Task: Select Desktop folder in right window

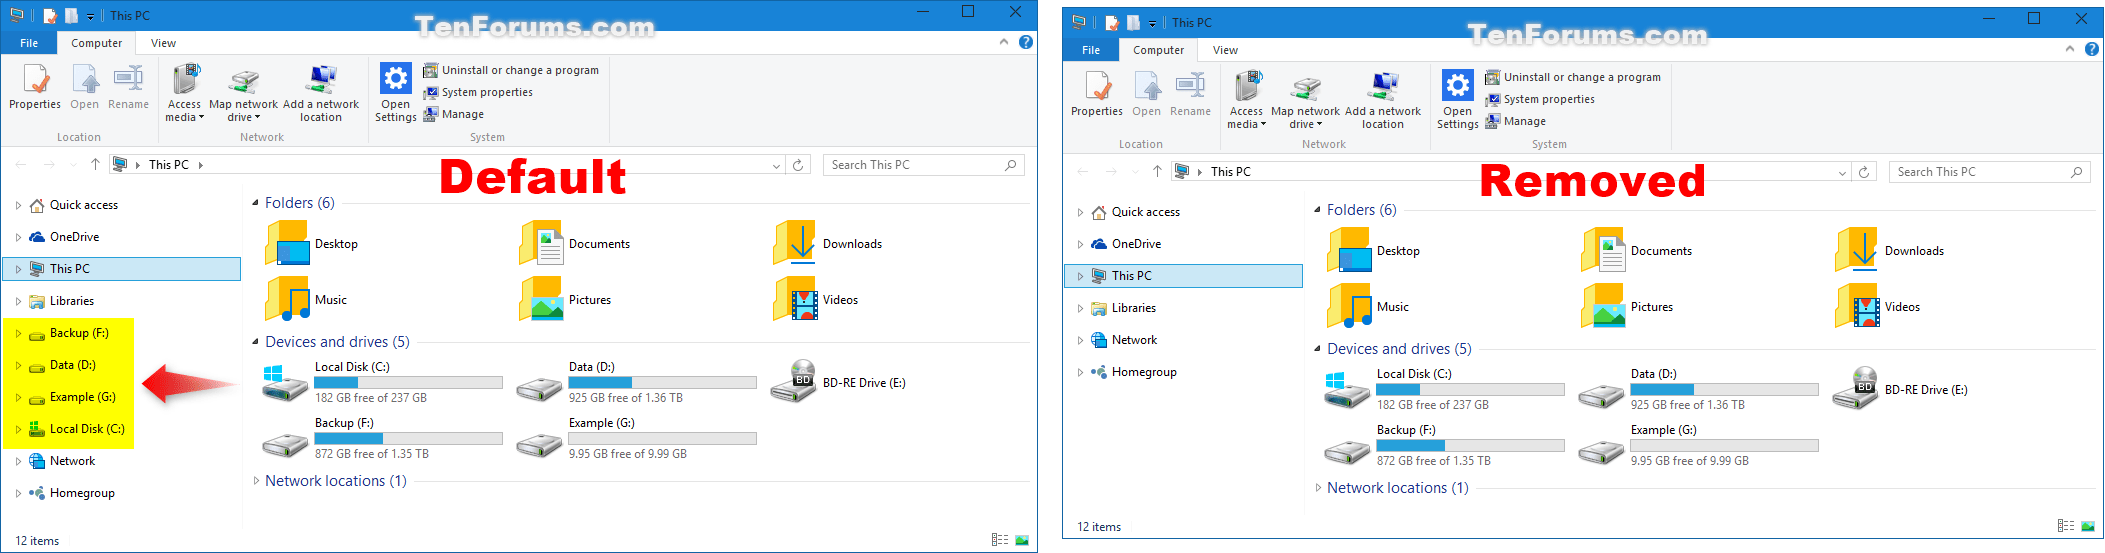Action: (1374, 250)
